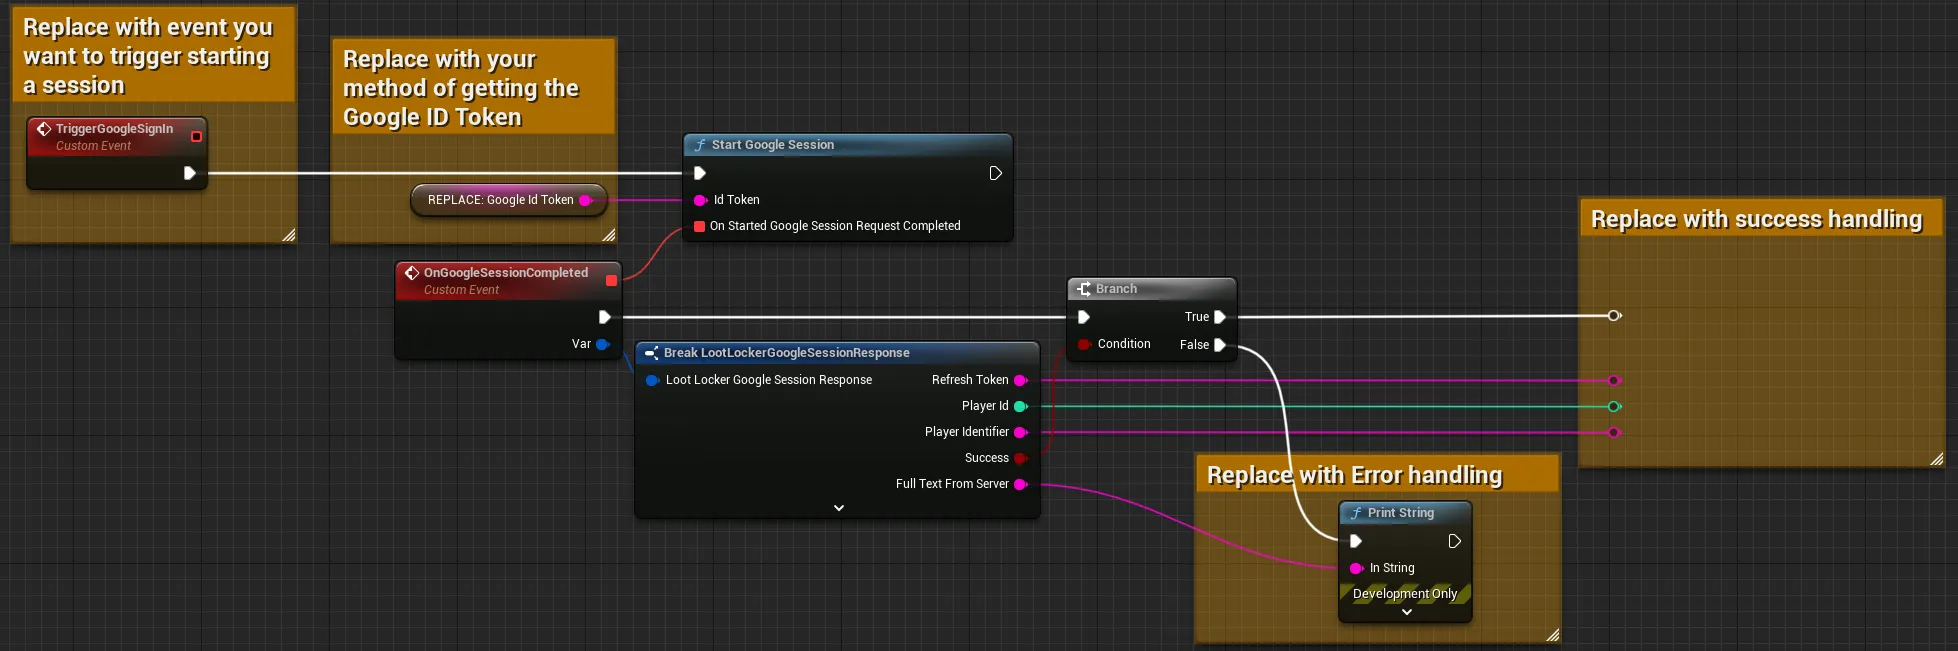Viewport: 1958px width, 651px height.
Task: Click the Start Google Session function icon
Action: click(x=700, y=145)
